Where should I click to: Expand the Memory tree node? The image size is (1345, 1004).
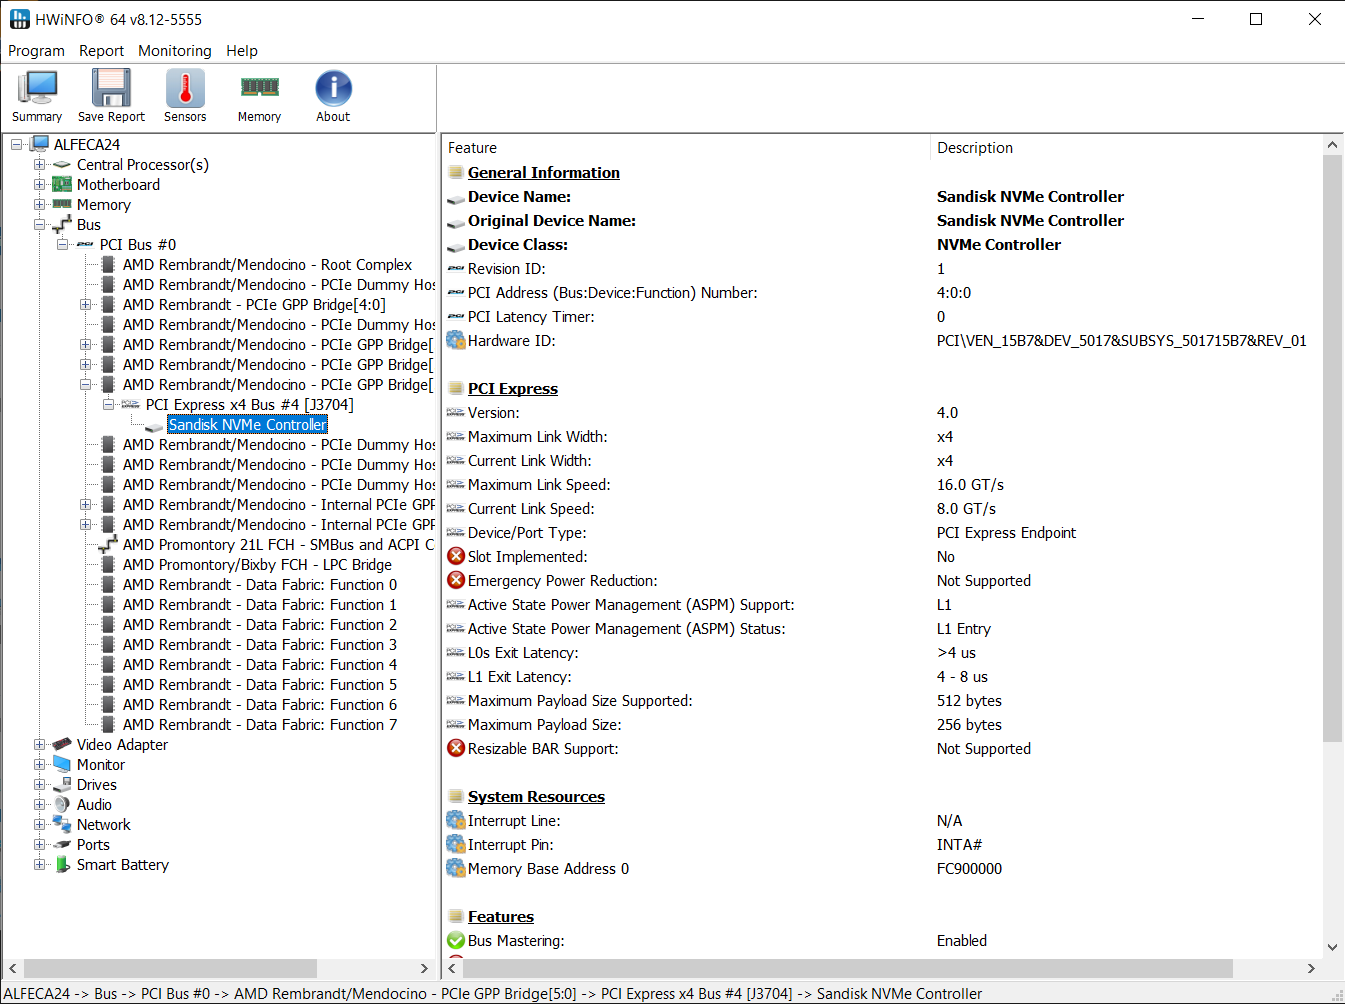tap(39, 204)
